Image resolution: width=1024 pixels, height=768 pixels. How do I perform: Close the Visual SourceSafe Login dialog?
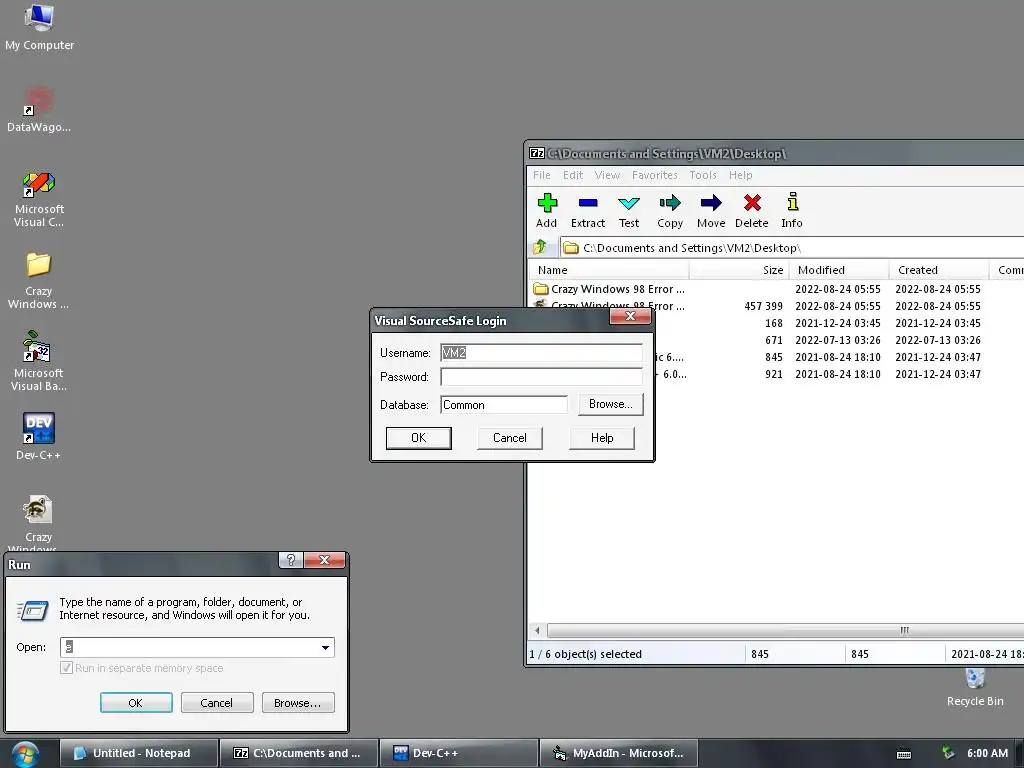coord(630,316)
